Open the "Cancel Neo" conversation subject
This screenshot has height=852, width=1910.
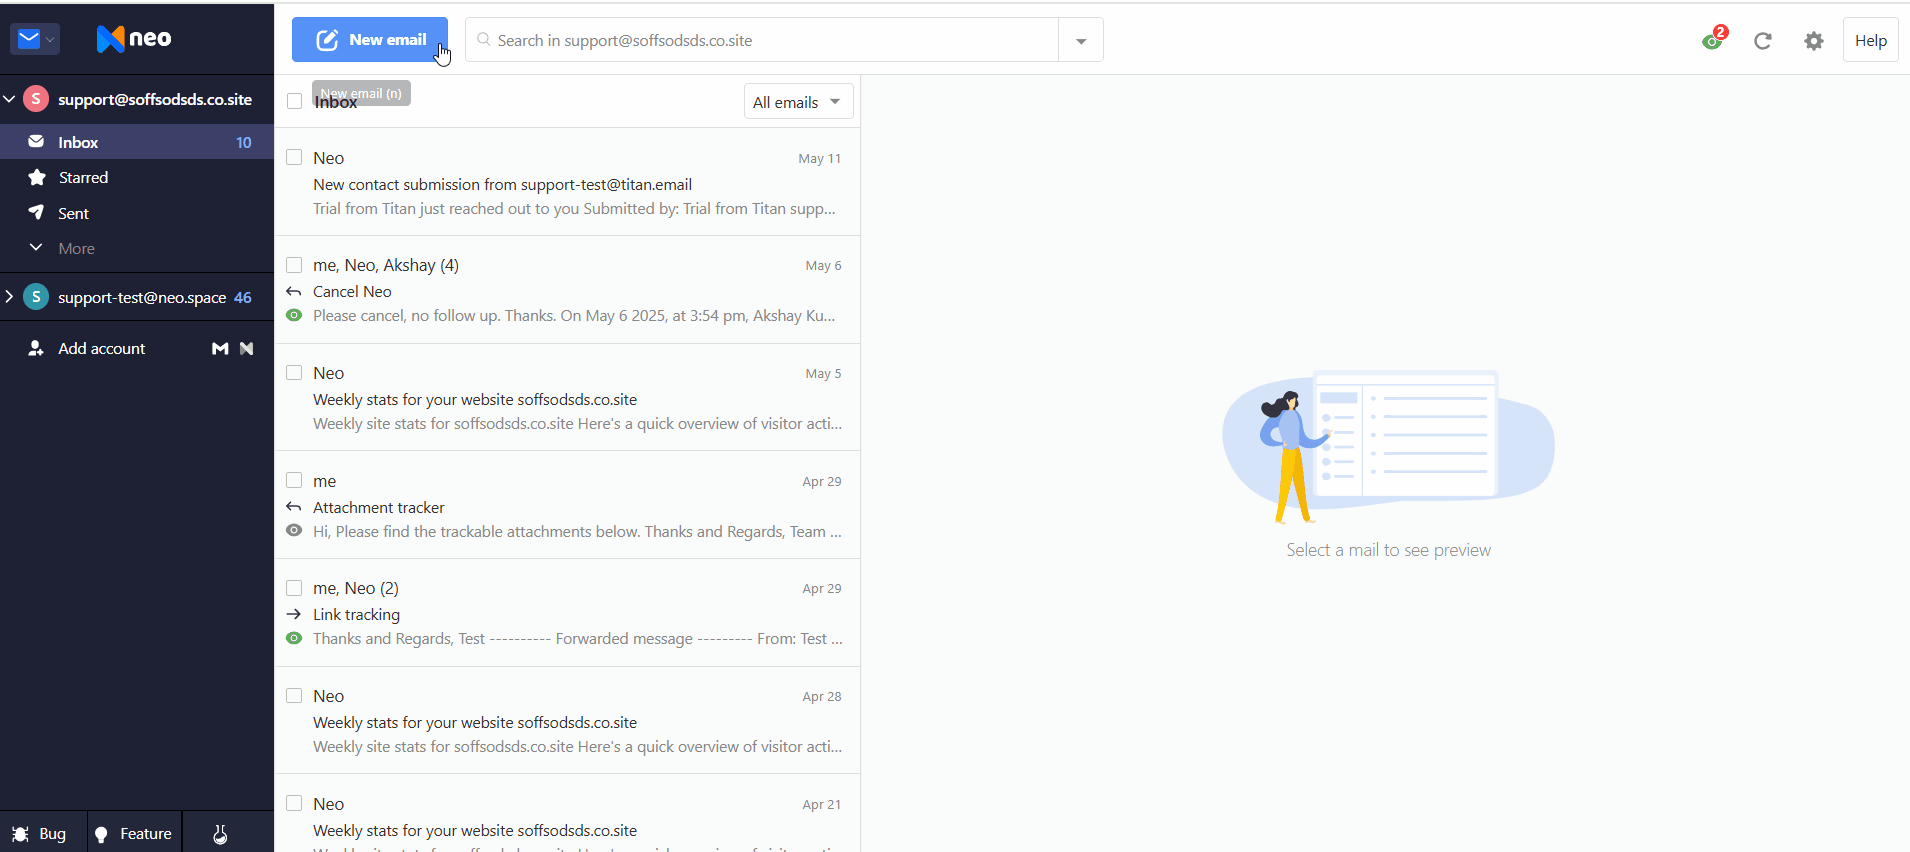(352, 291)
